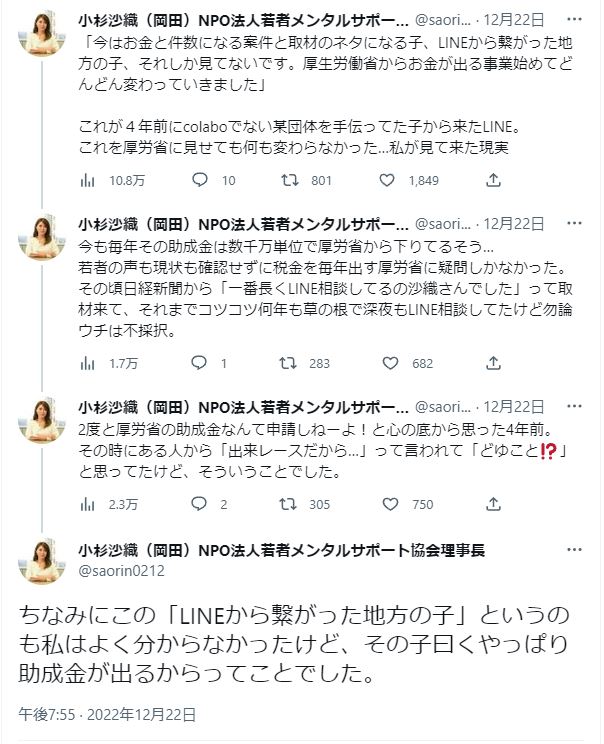Viewport: 604px width, 744px height.
Task: Reply to the third tweet with 2 replies
Action: click(x=199, y=504)
